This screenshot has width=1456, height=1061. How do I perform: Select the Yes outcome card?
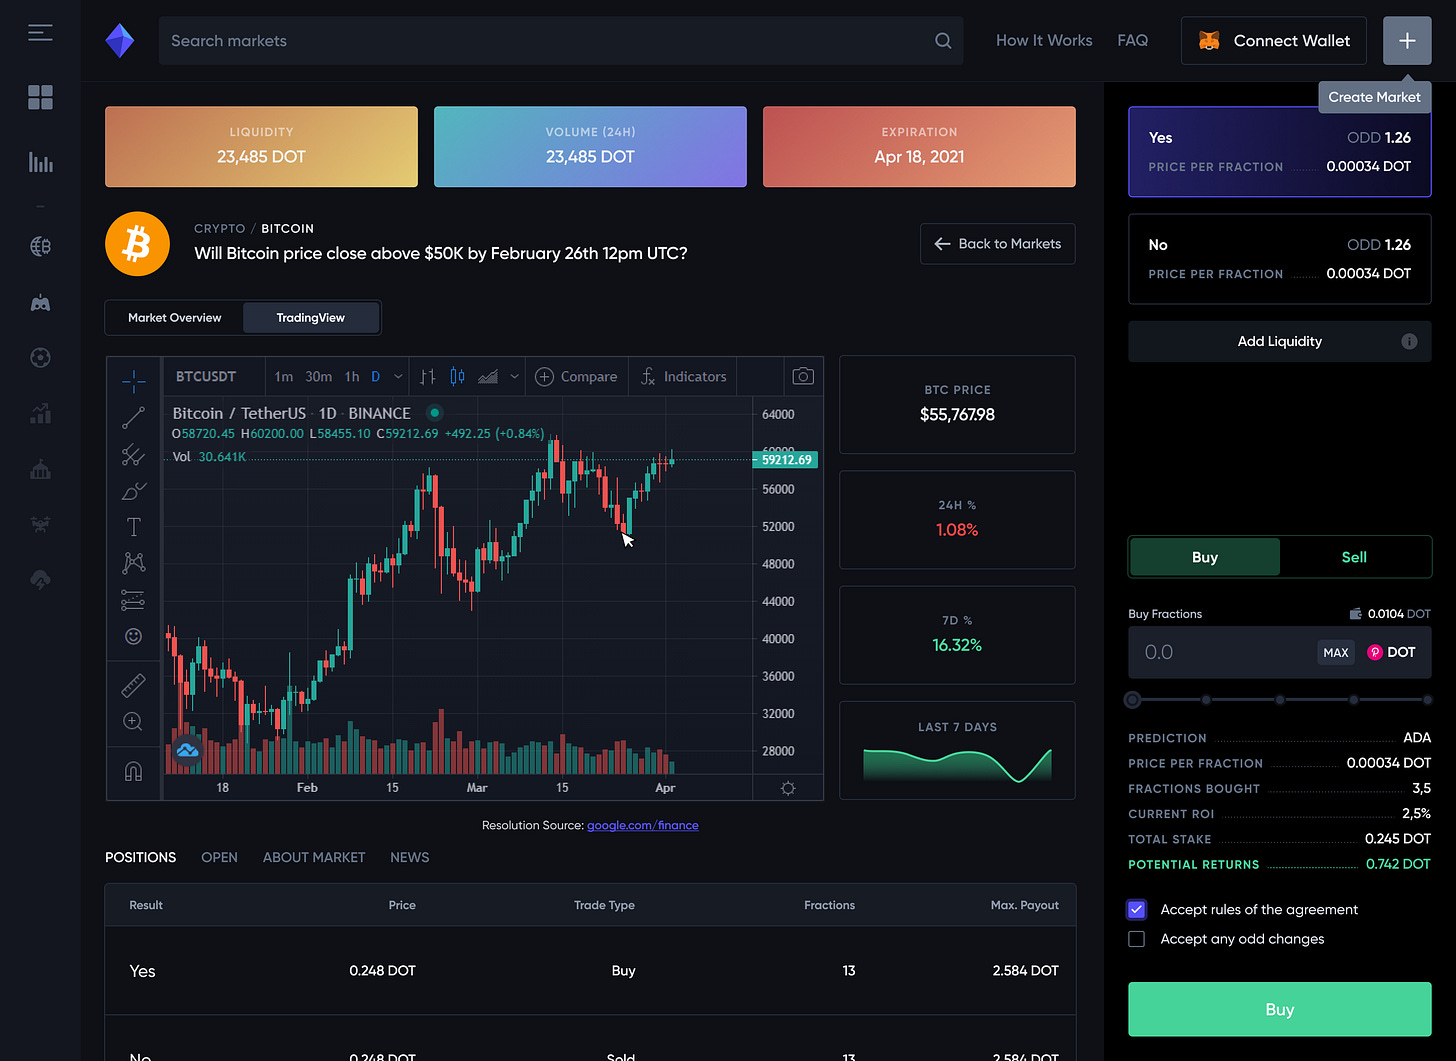coord(1280,152)
